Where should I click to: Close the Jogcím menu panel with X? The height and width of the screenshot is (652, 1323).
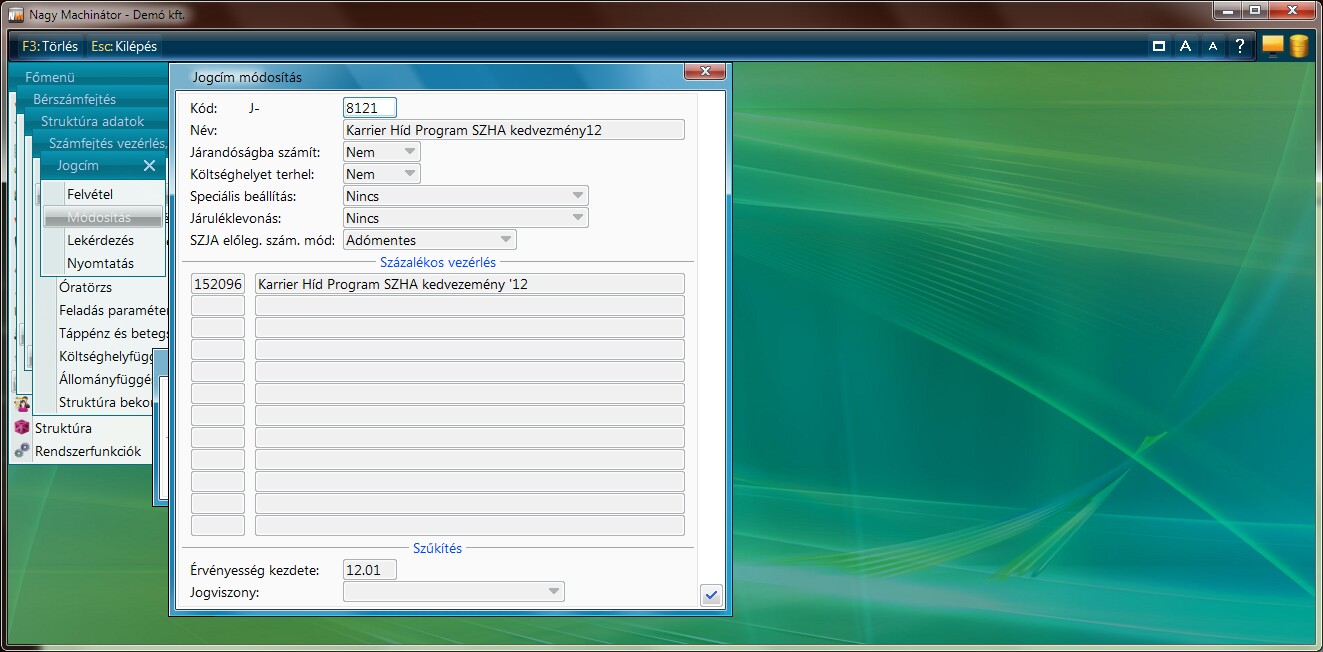coord(149,166)
